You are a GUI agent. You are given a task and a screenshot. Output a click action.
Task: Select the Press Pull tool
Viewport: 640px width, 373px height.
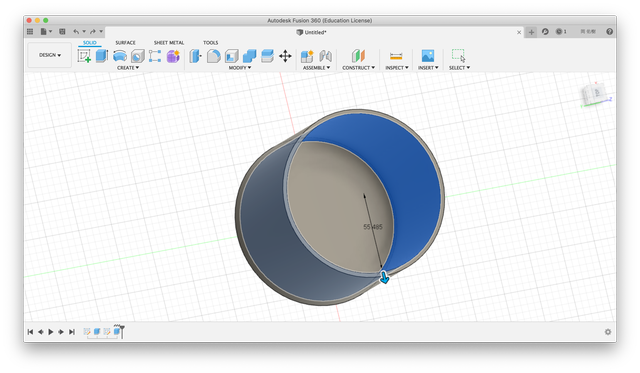(x=196, y=56)
